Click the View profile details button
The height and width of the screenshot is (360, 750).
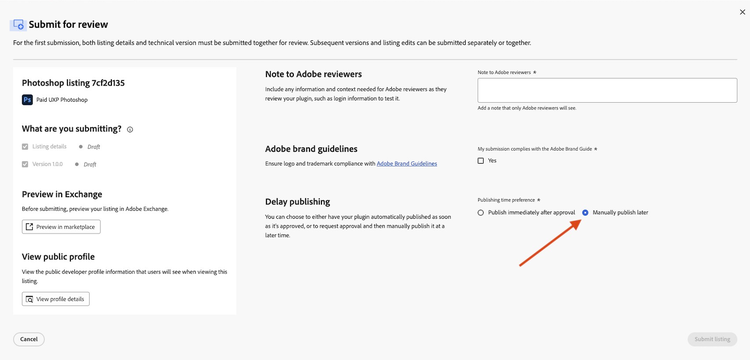click(55, 299)
